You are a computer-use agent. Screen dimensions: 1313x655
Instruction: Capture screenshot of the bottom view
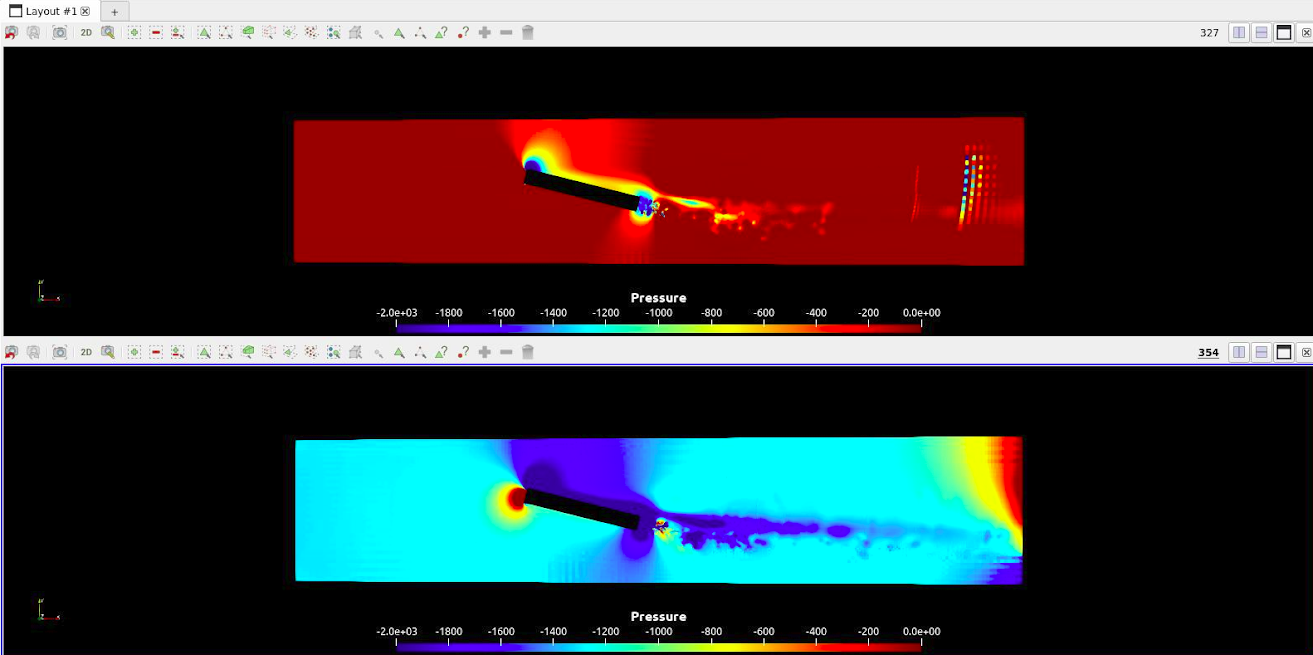60,352
